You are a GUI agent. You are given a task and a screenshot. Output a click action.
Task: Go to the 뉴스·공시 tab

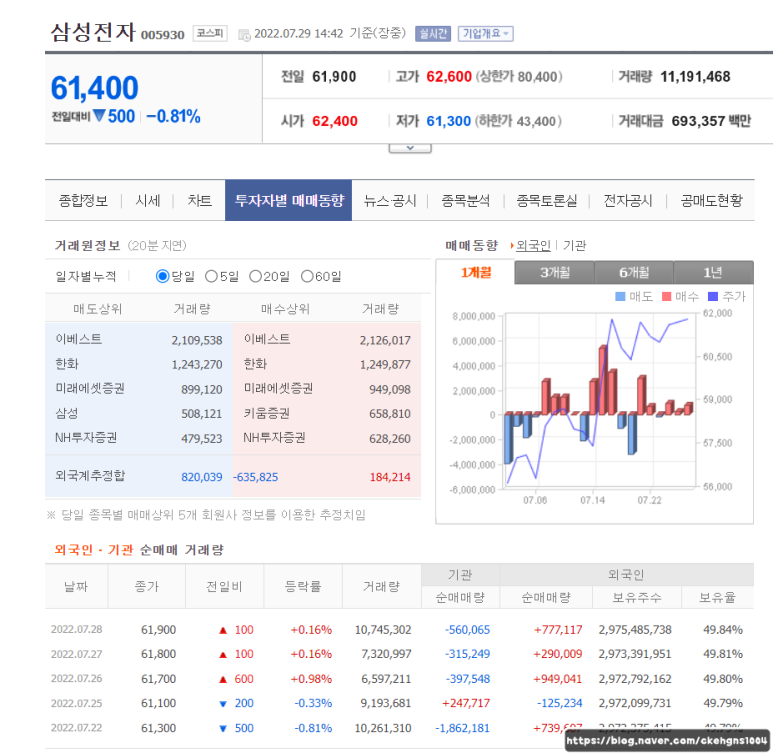(390, 201)
